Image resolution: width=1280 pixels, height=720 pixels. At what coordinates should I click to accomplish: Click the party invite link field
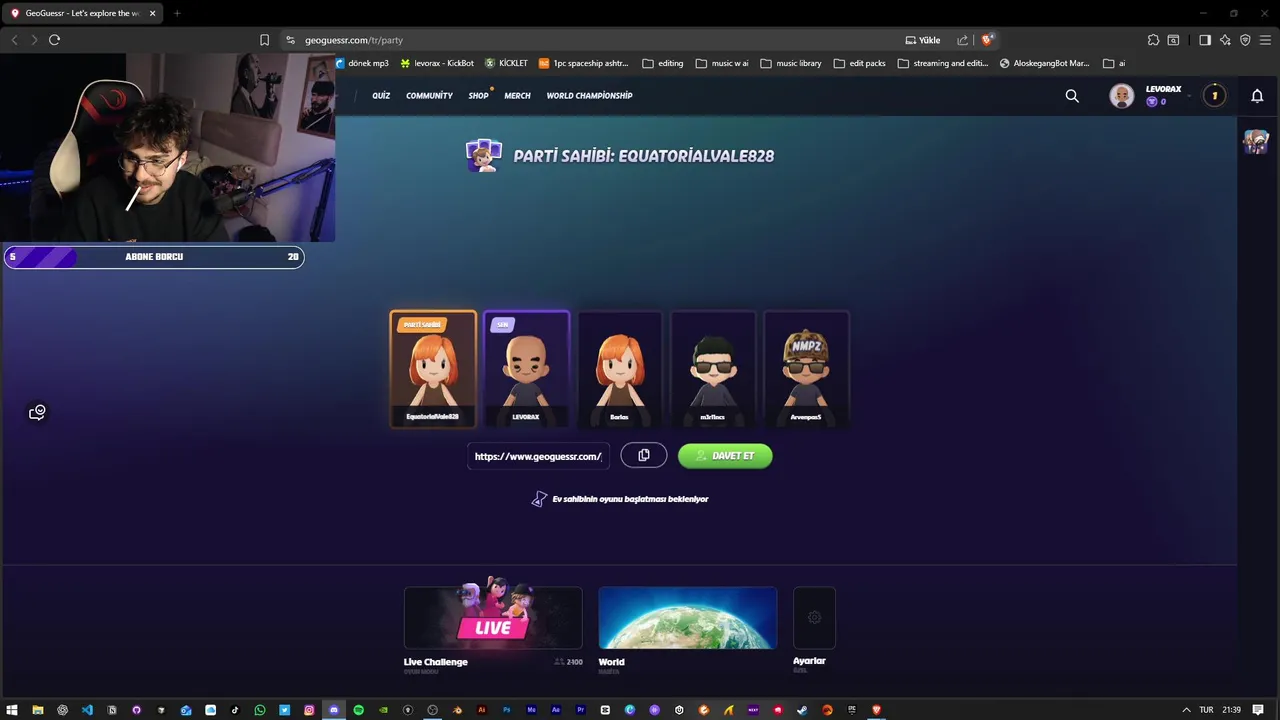click(x=538, y=456)
